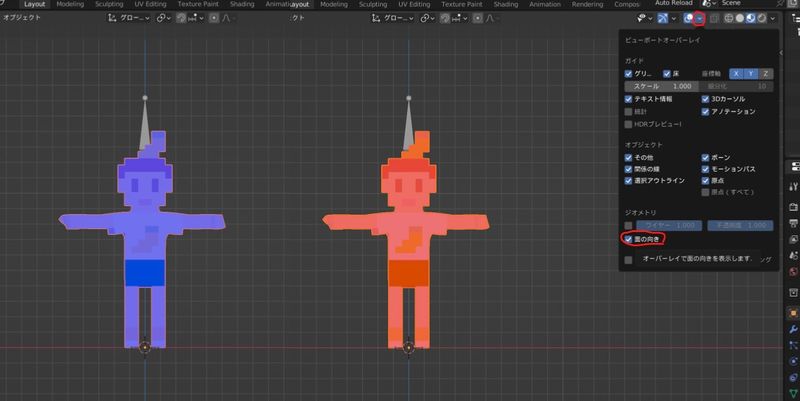
Task: Uncheck the 面の向き face orientation checkbox
Action: [628, 239]
